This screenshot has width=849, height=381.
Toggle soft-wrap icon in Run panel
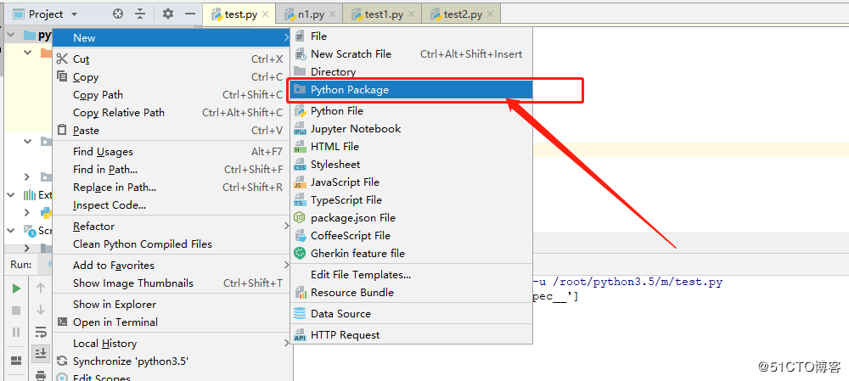[41, 331]
